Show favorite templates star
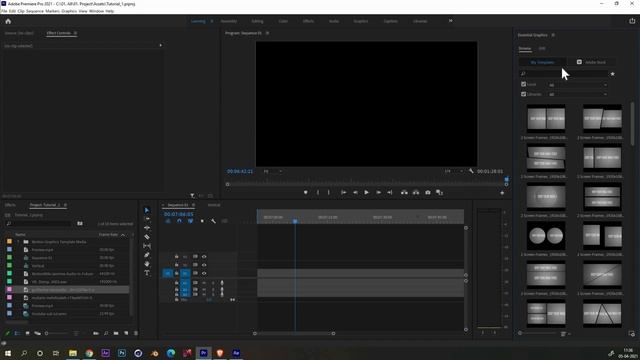This screenshot has width=640, height=360. 612,74
